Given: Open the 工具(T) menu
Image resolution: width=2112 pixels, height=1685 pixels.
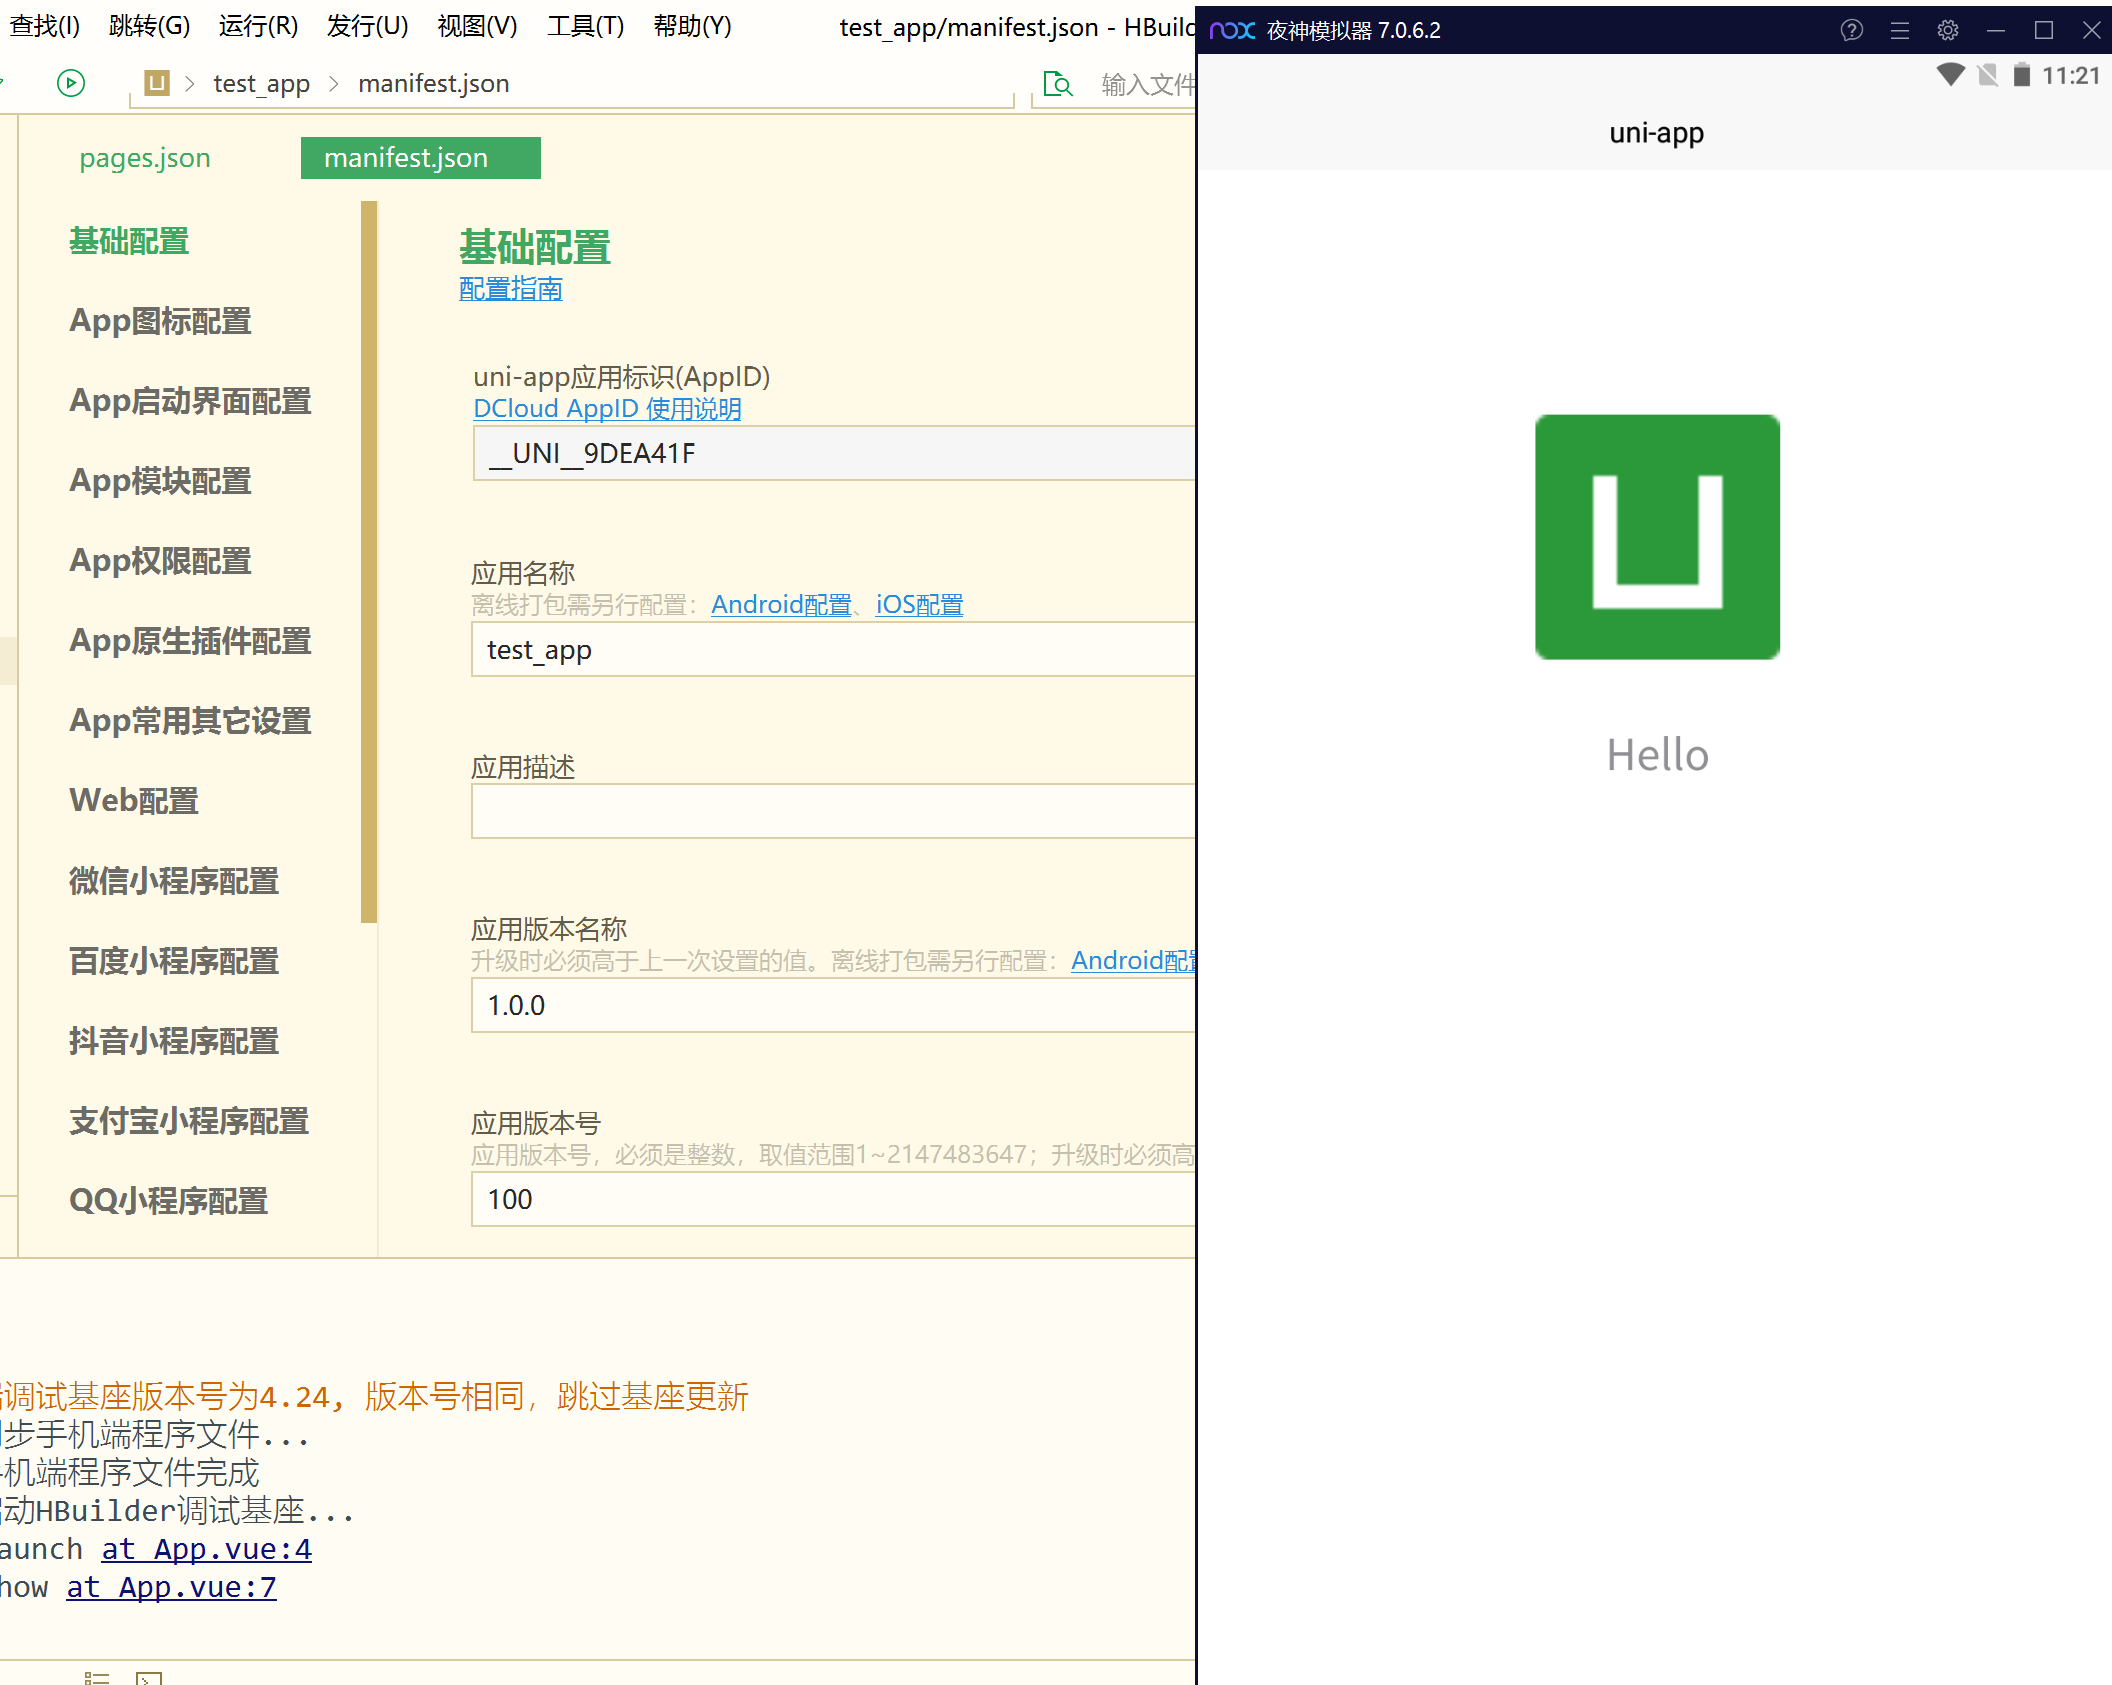Looking at the screenshot, I should pyautogui.click(x=585, y=26).
